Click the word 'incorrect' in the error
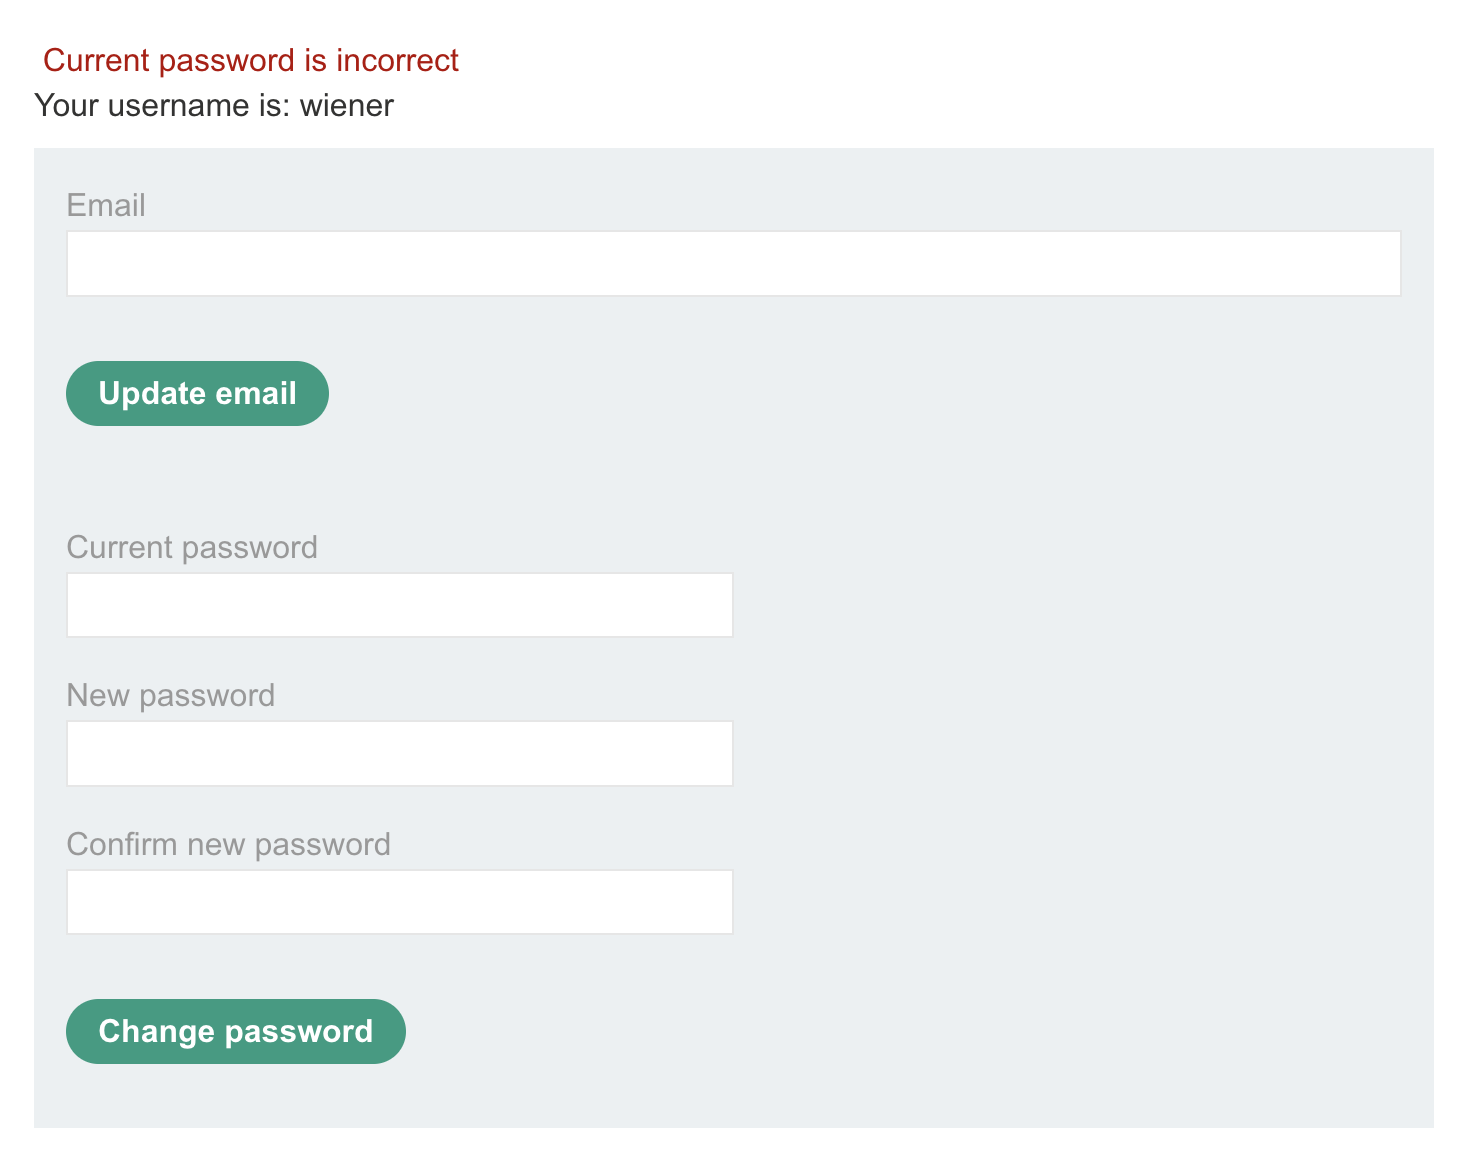The image size is (1484, 1160). pos(397,60)
